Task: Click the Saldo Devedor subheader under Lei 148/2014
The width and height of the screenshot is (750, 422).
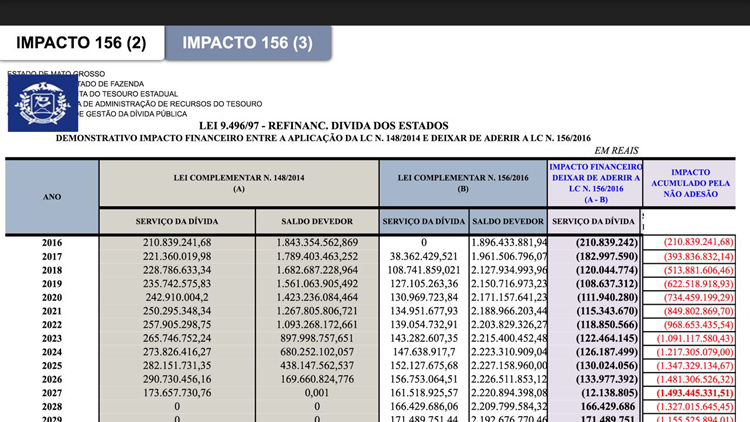Action: [x=317, y=220]
